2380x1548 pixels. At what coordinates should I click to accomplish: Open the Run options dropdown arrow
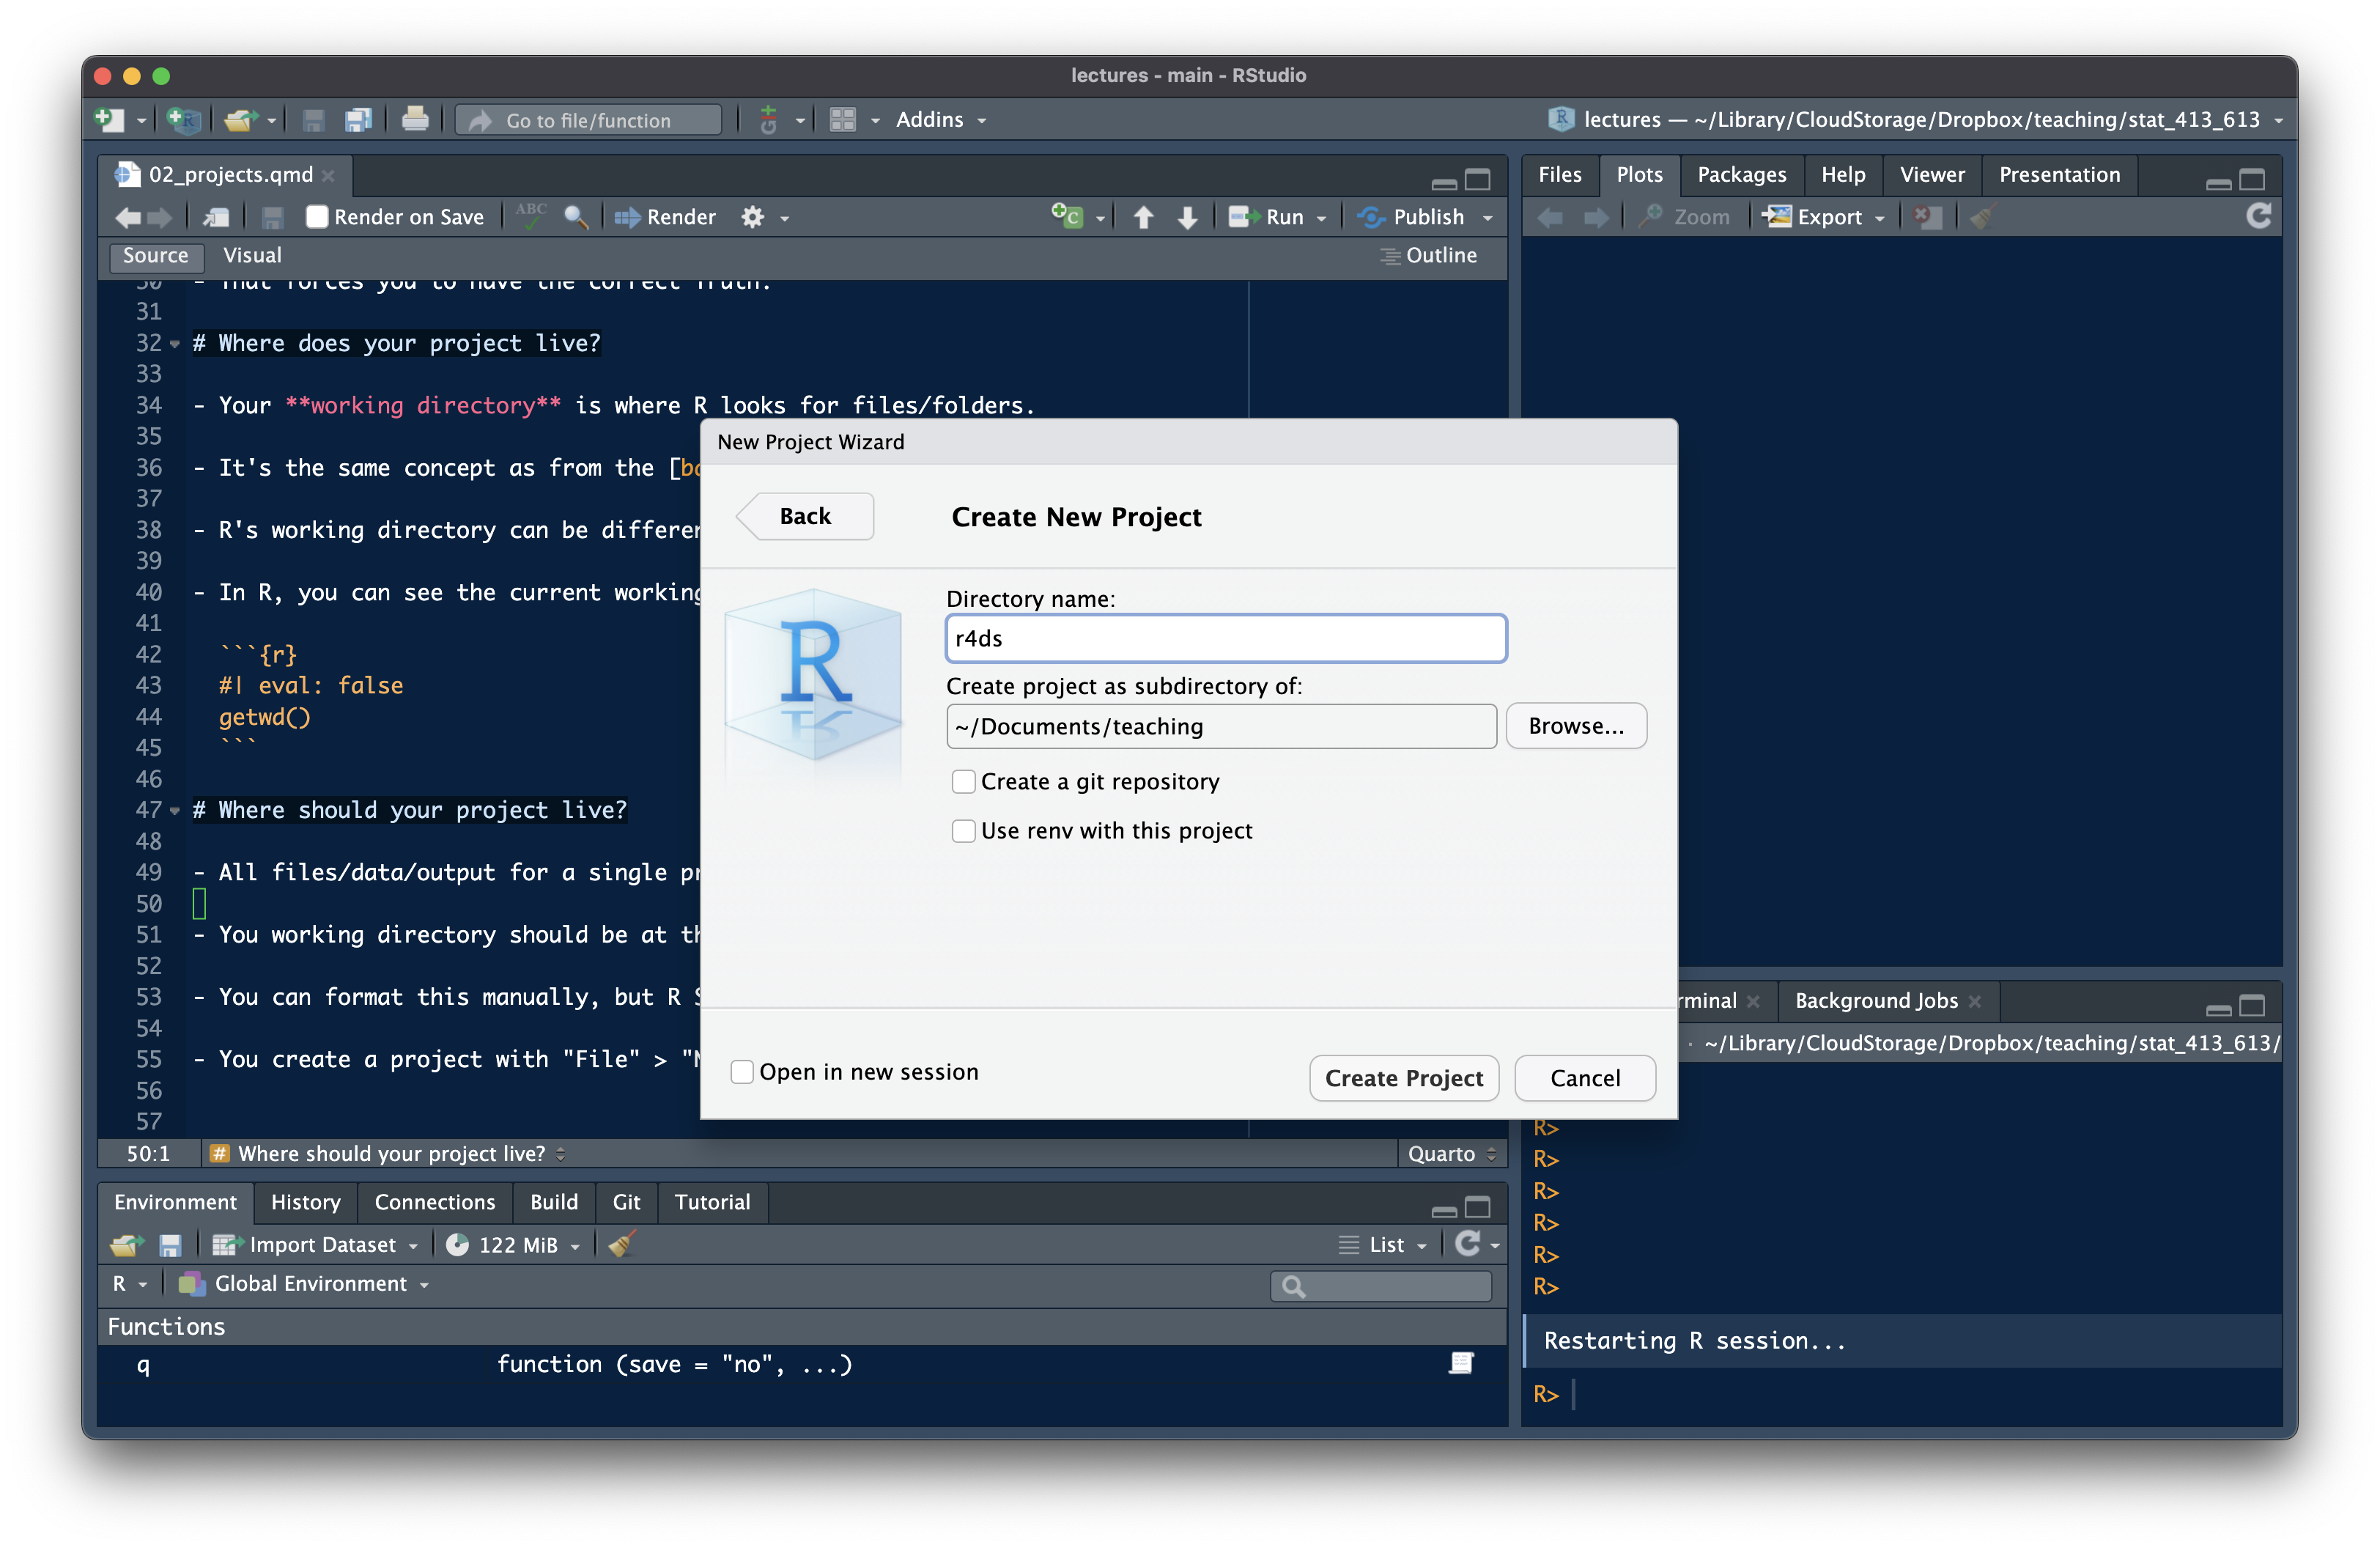point(1321,218)
